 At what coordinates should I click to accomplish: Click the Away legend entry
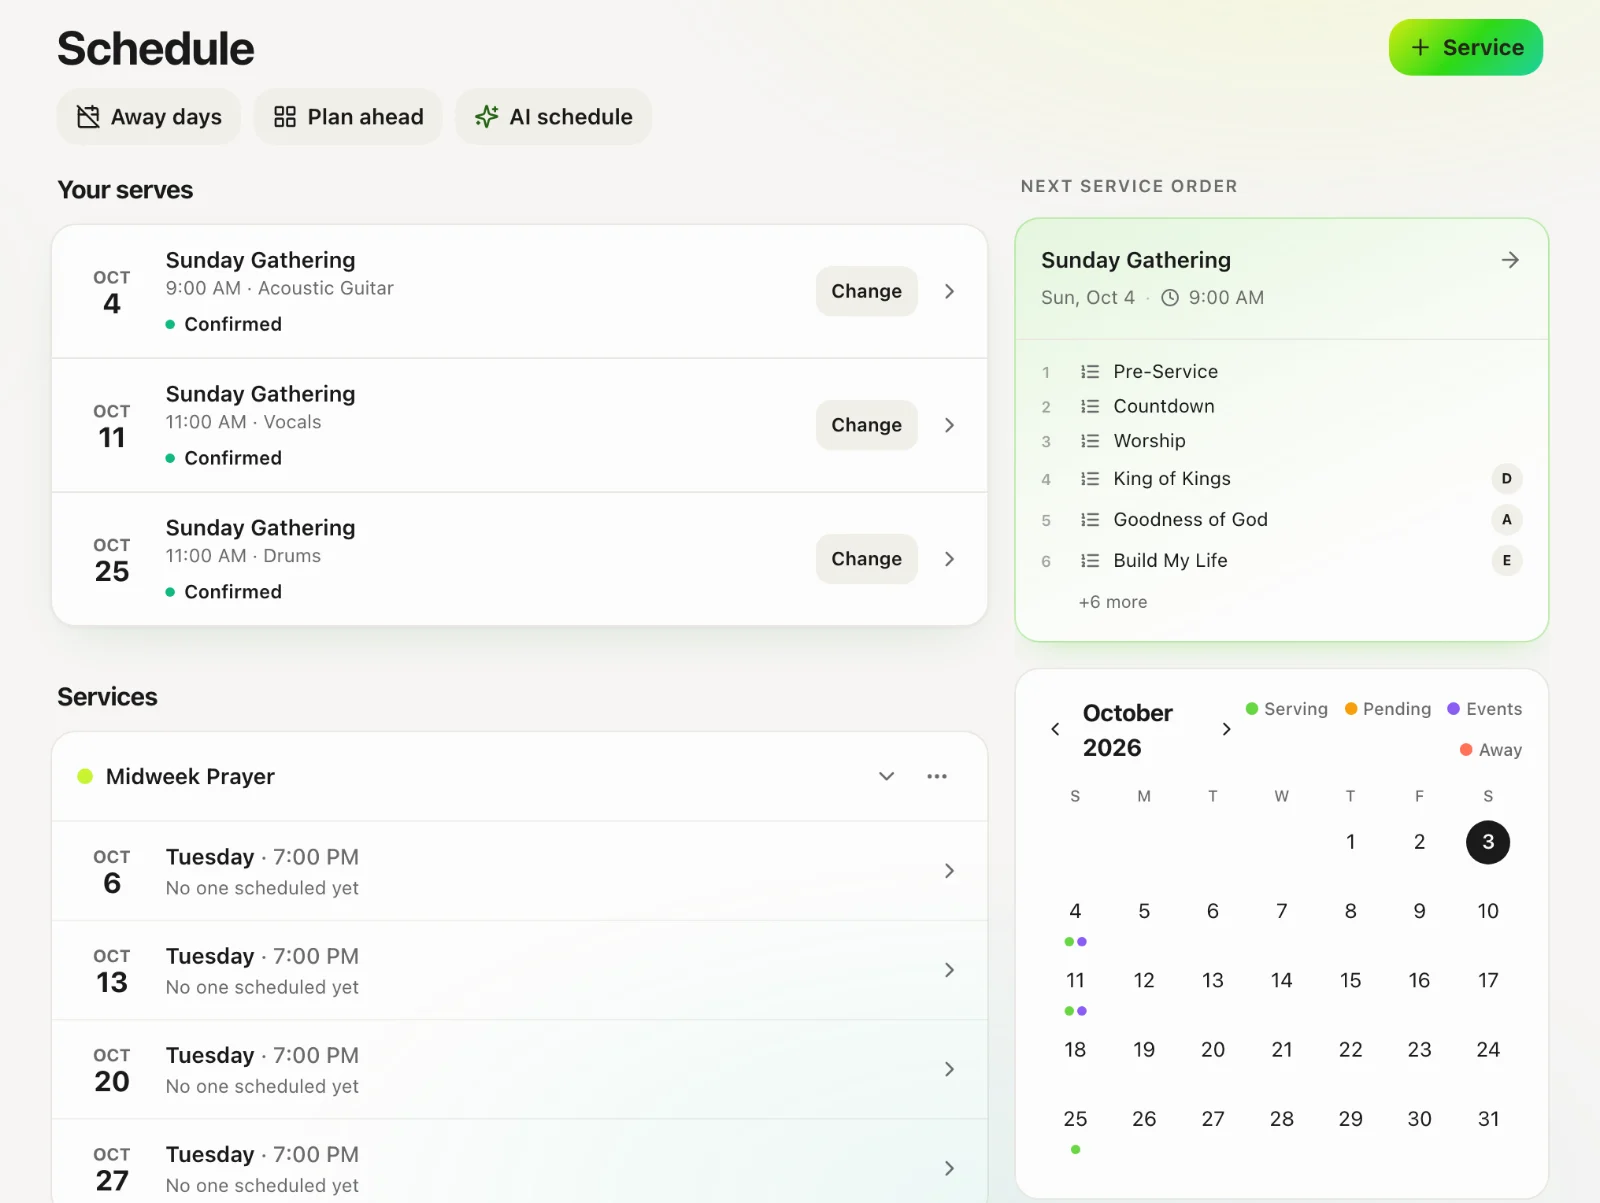(1491, 750)
